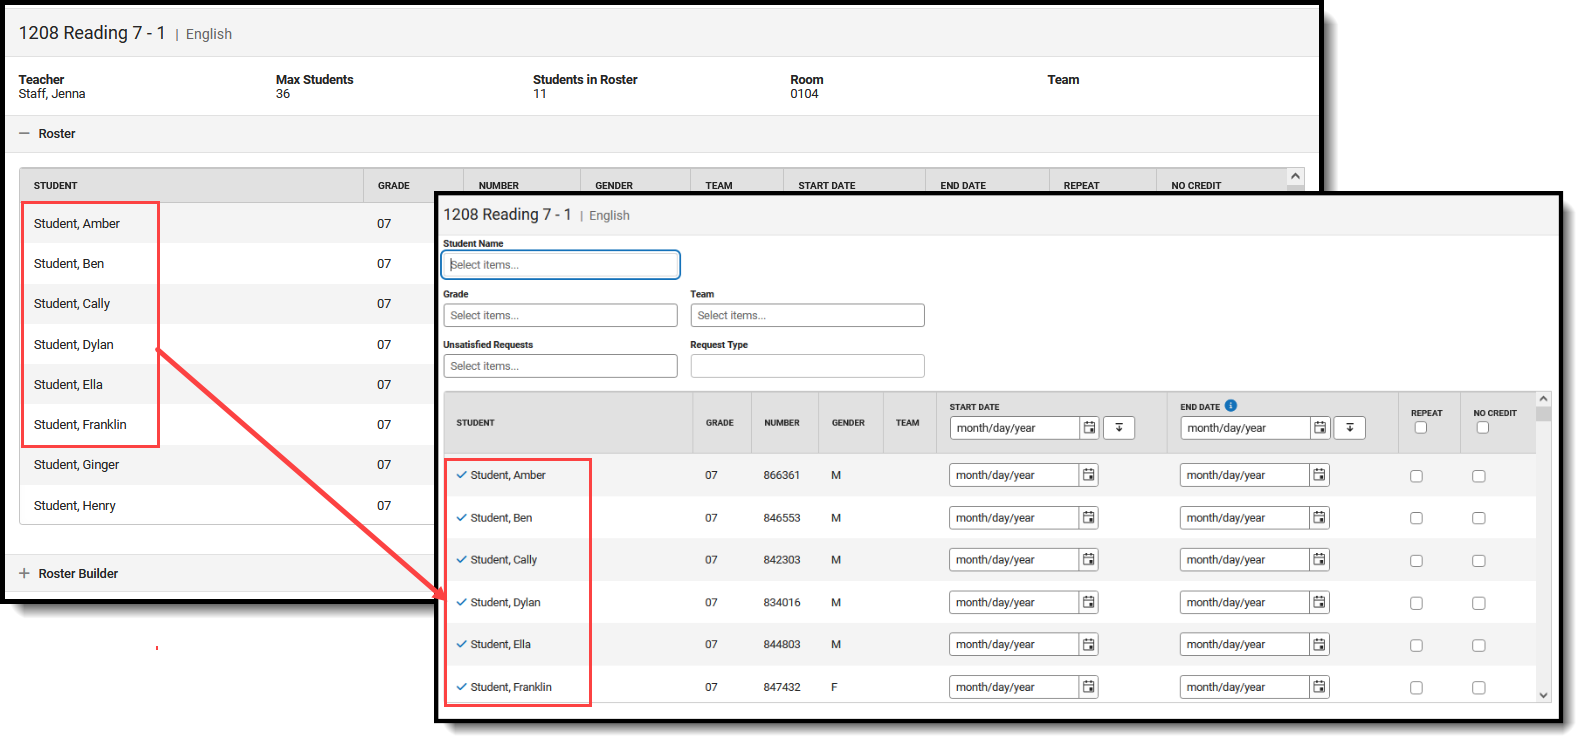
Task: Open start date calendar for Student, Dylan
Action: [x=1089, y=602]
